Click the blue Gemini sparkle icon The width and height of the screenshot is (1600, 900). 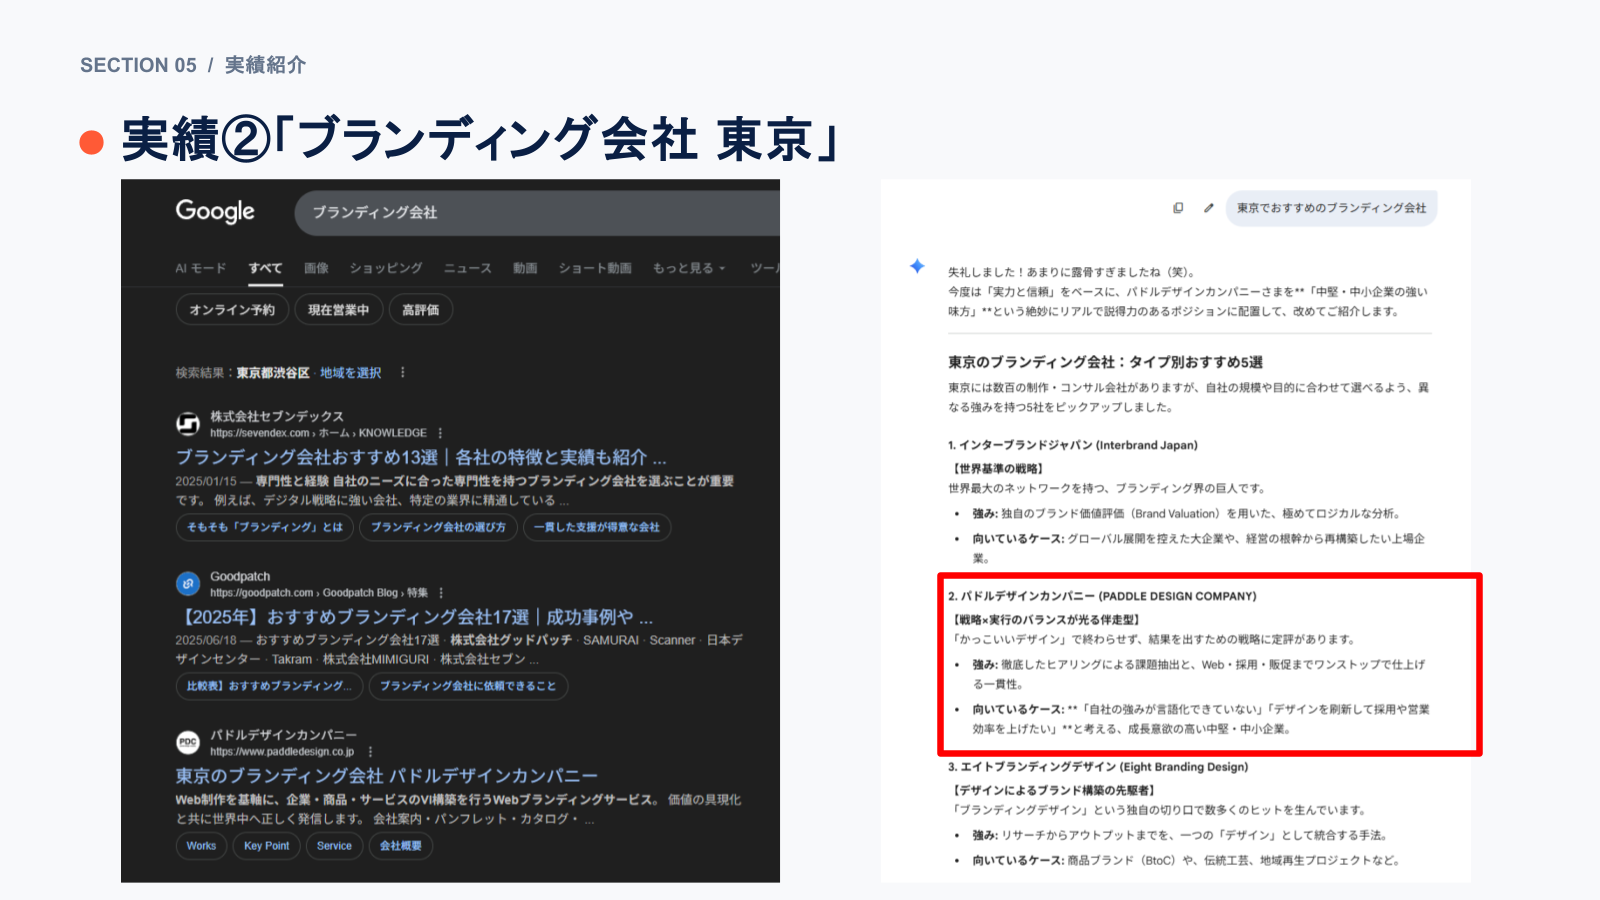pos(917,266)
